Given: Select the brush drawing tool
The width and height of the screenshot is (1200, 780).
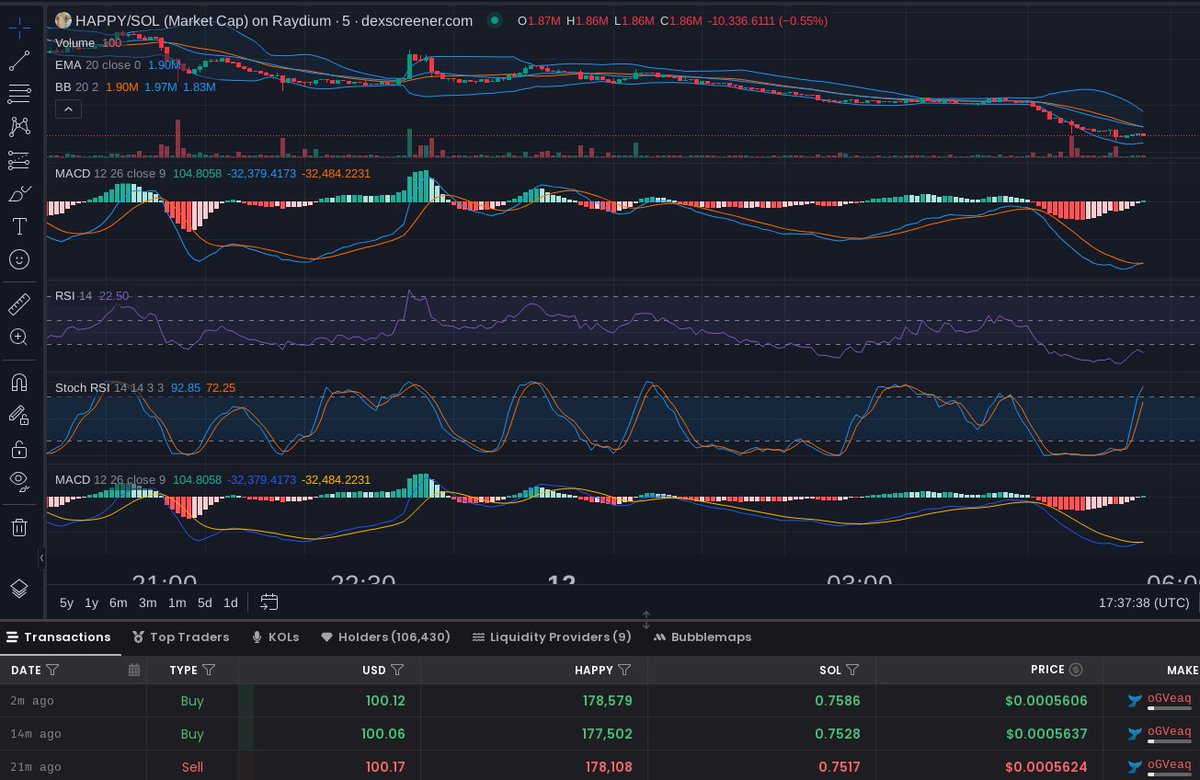Looking at the screenshot, I should point(19,193).
